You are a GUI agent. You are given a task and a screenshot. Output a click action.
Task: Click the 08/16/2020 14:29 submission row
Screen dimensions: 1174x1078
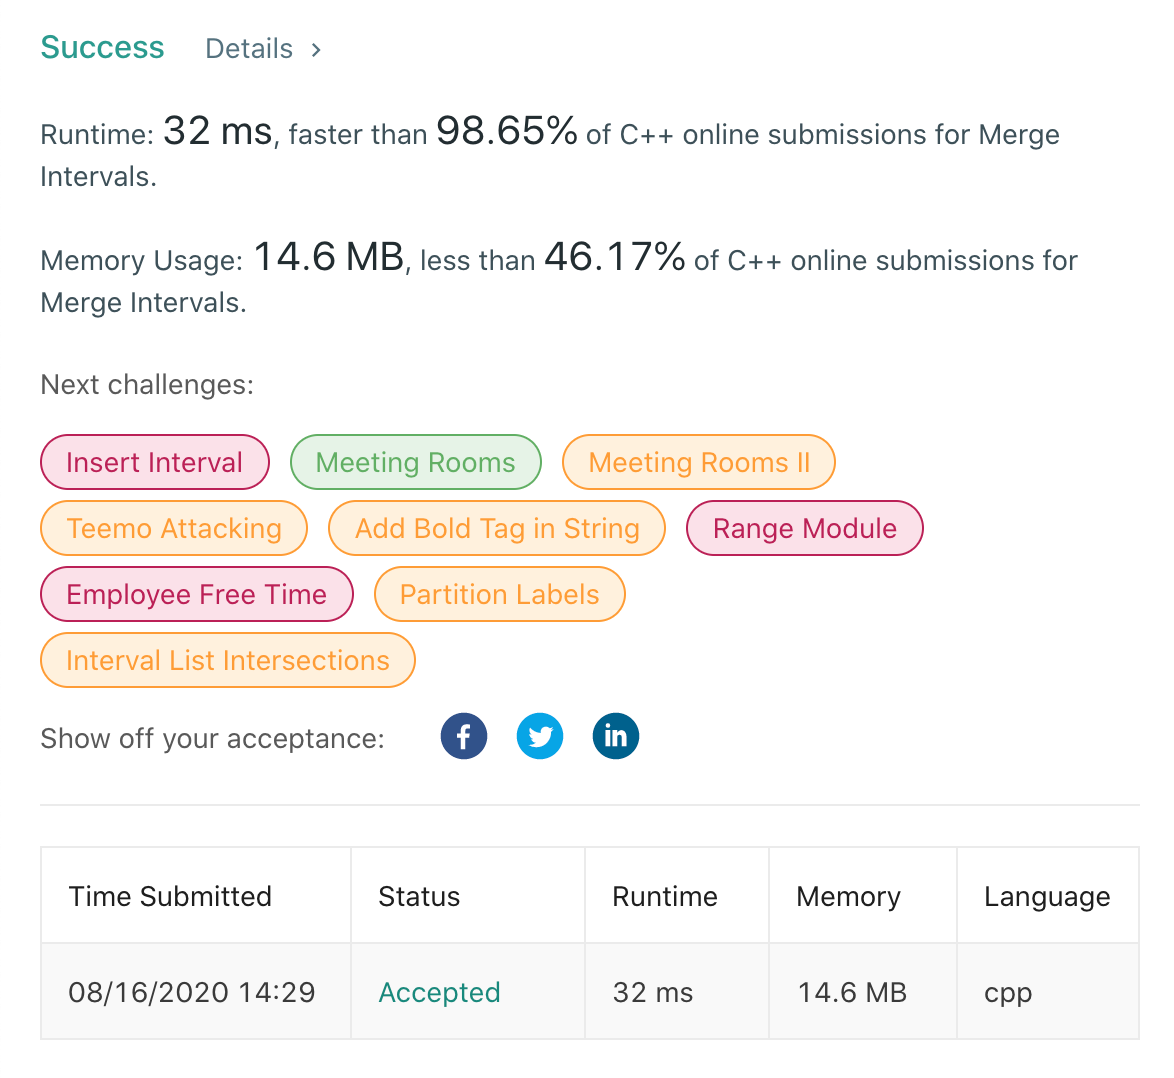pyautogui.click(x=590, y=991)
